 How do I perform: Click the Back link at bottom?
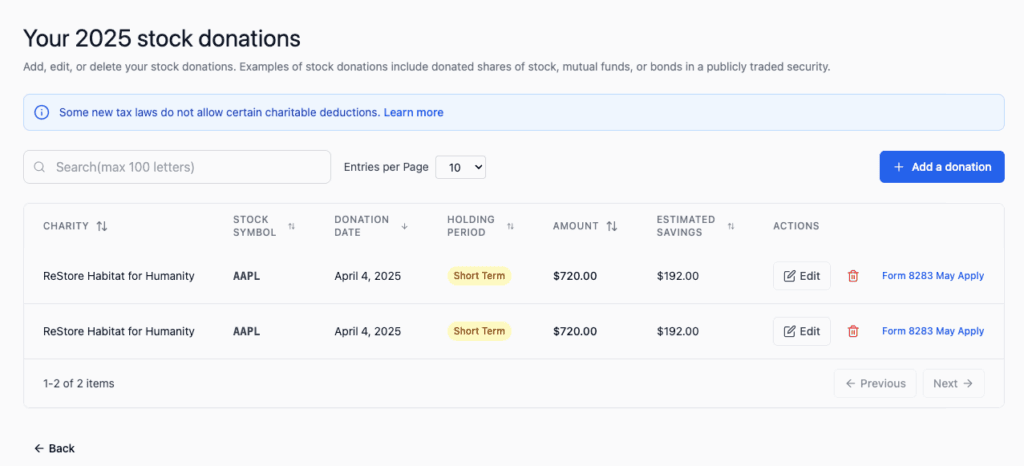pos(54,448)
